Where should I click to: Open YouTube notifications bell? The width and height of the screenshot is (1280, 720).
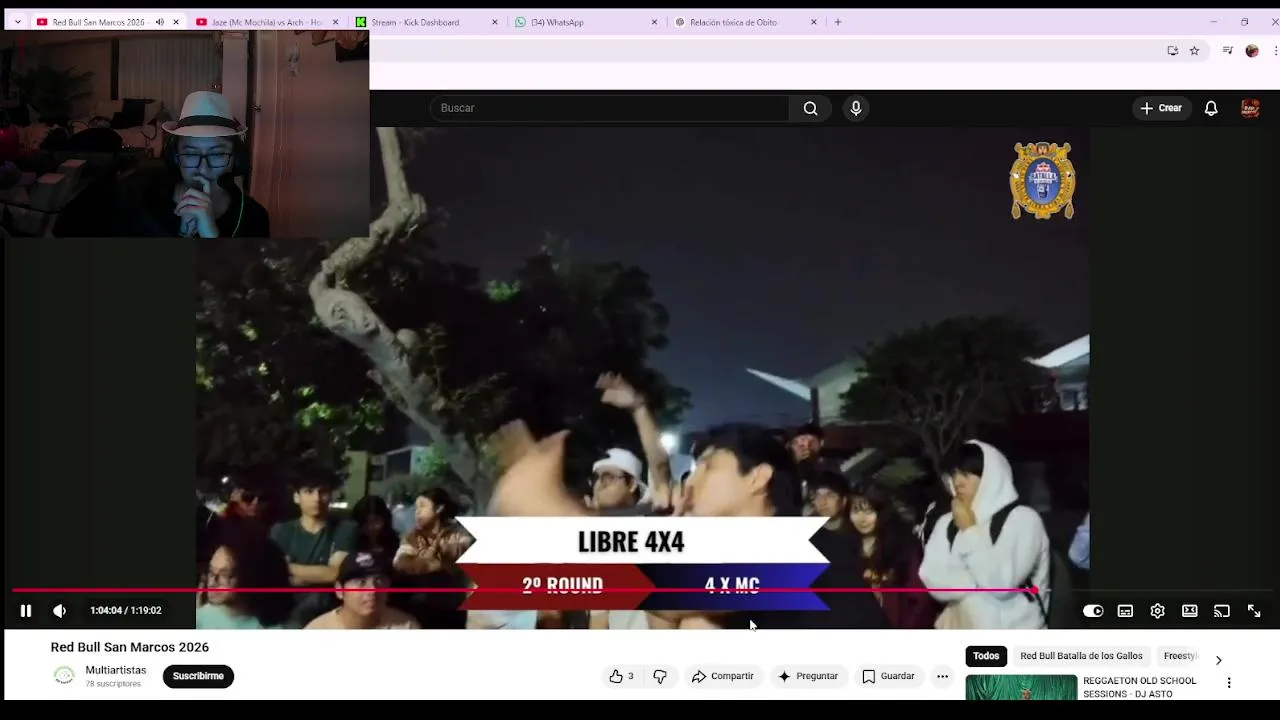[1211, 108]
